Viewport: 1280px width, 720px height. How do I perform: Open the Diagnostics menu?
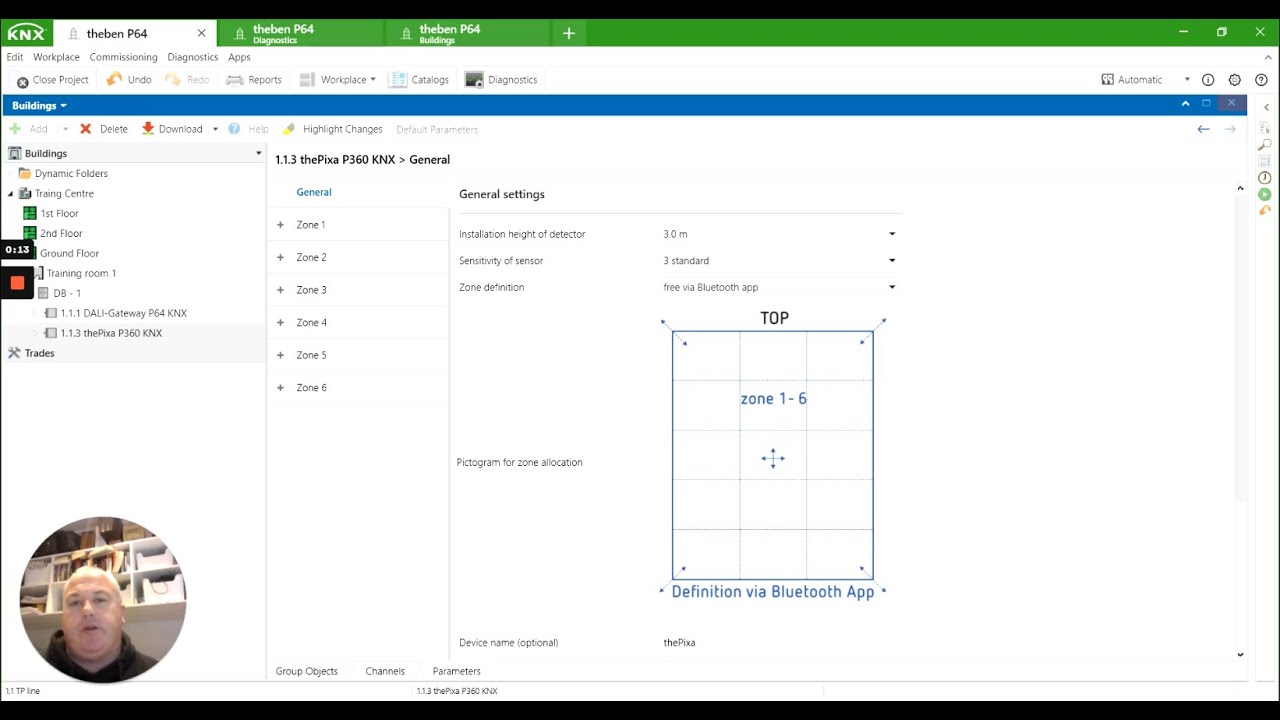[193, 57]
